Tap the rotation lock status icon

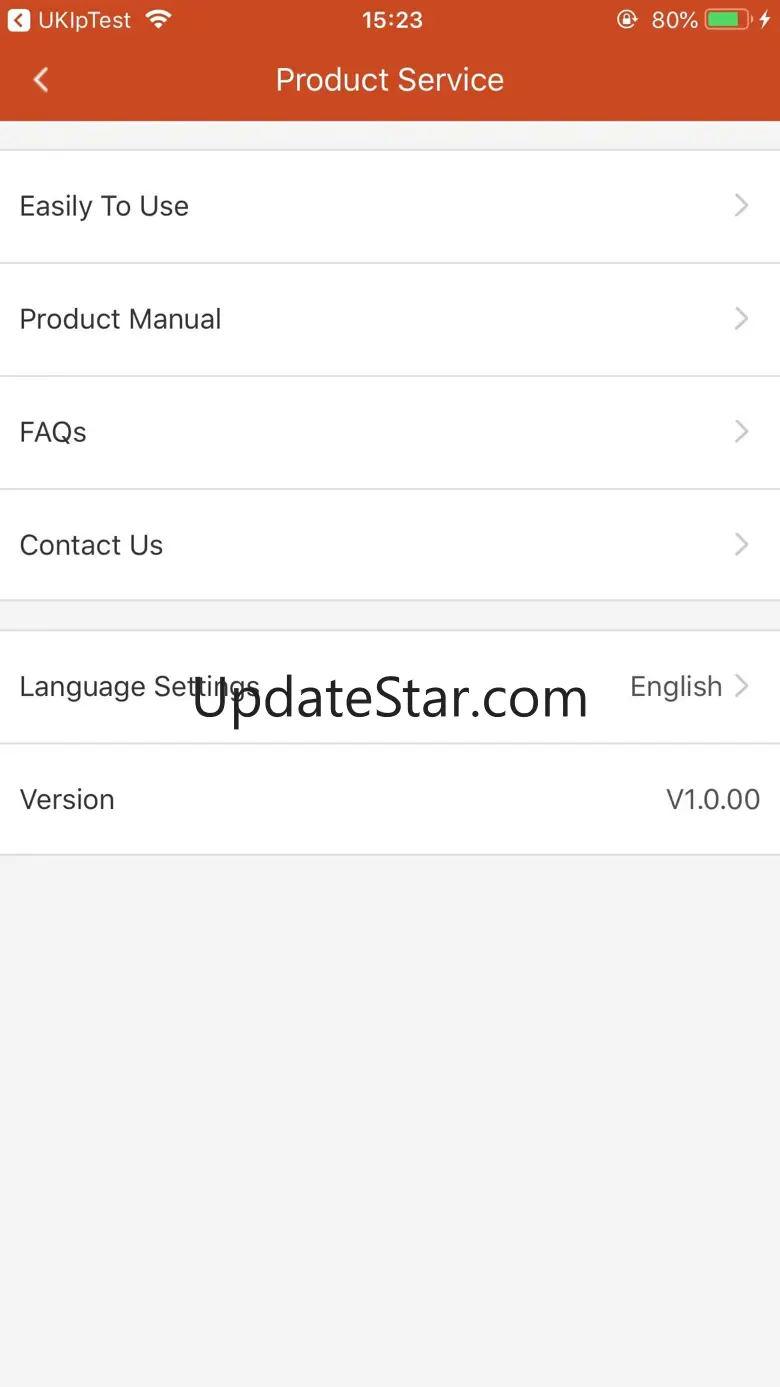pos(627,20)
